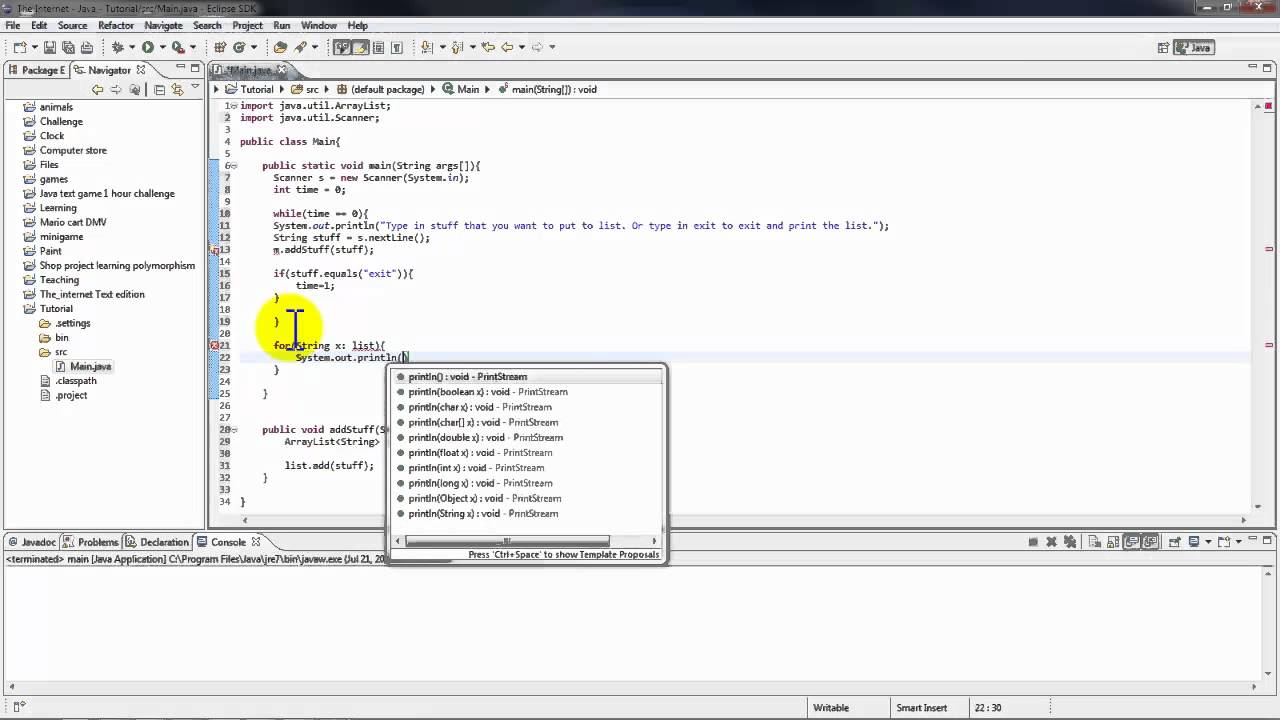Image resolution: width=1280 pixels, height=720 pixels.
Task: Run the program with green Run button
Action: (x=147, y=47)
